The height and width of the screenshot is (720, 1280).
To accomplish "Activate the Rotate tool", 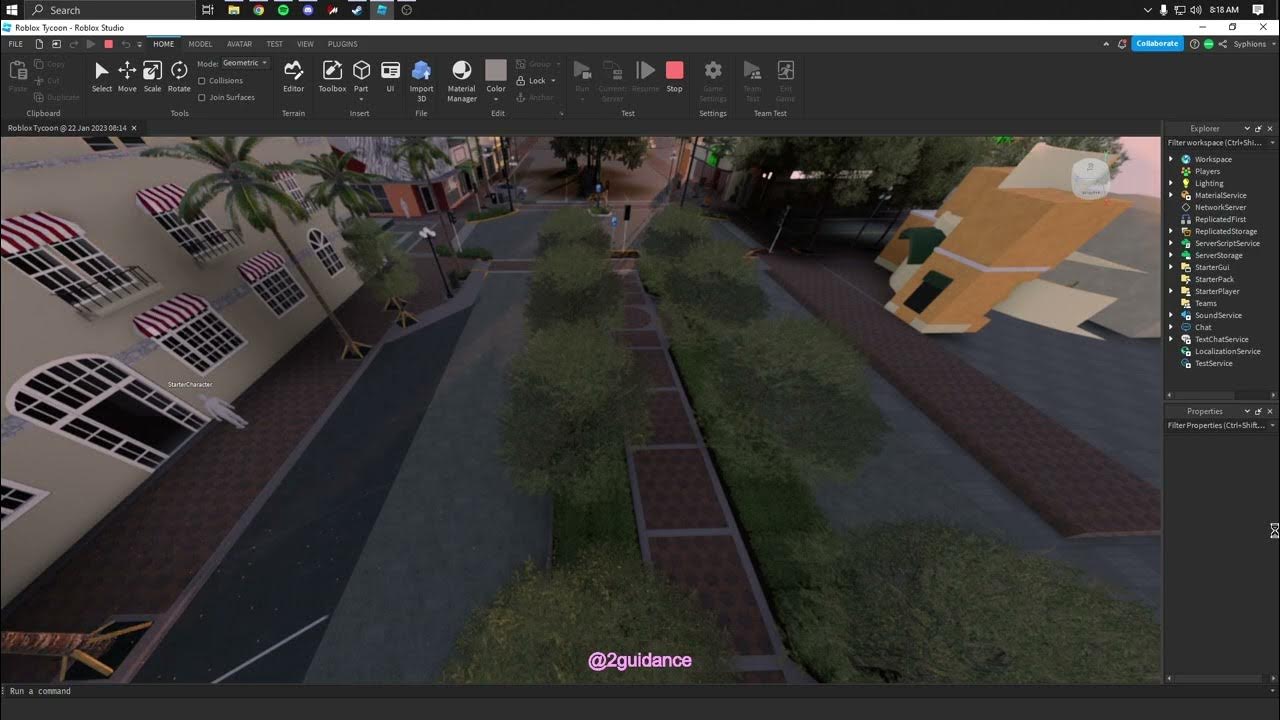I will 179,77.
